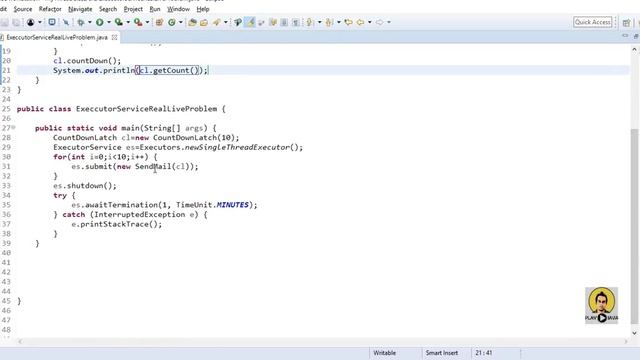Click the green Run button icon

100,22
